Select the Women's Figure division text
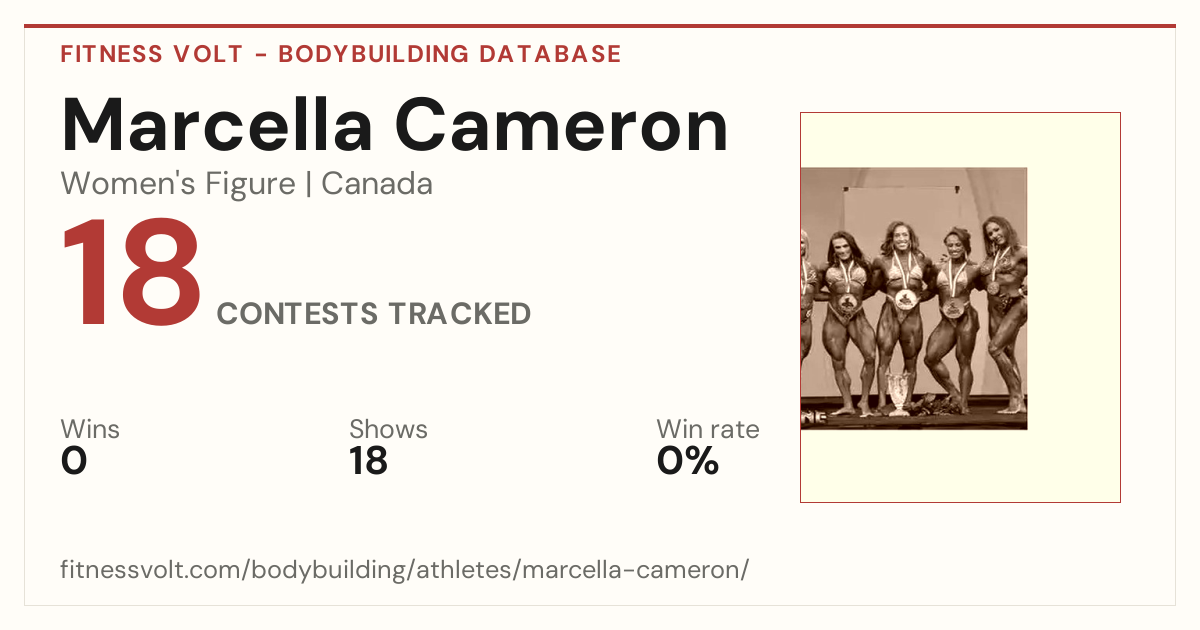 coord(178,184)
